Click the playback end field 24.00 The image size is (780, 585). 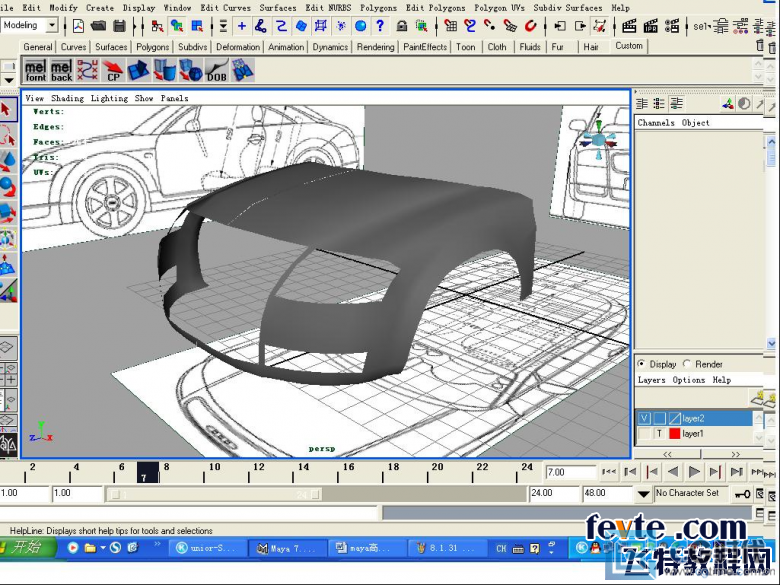pyautogui.click(x=553, y=493)
